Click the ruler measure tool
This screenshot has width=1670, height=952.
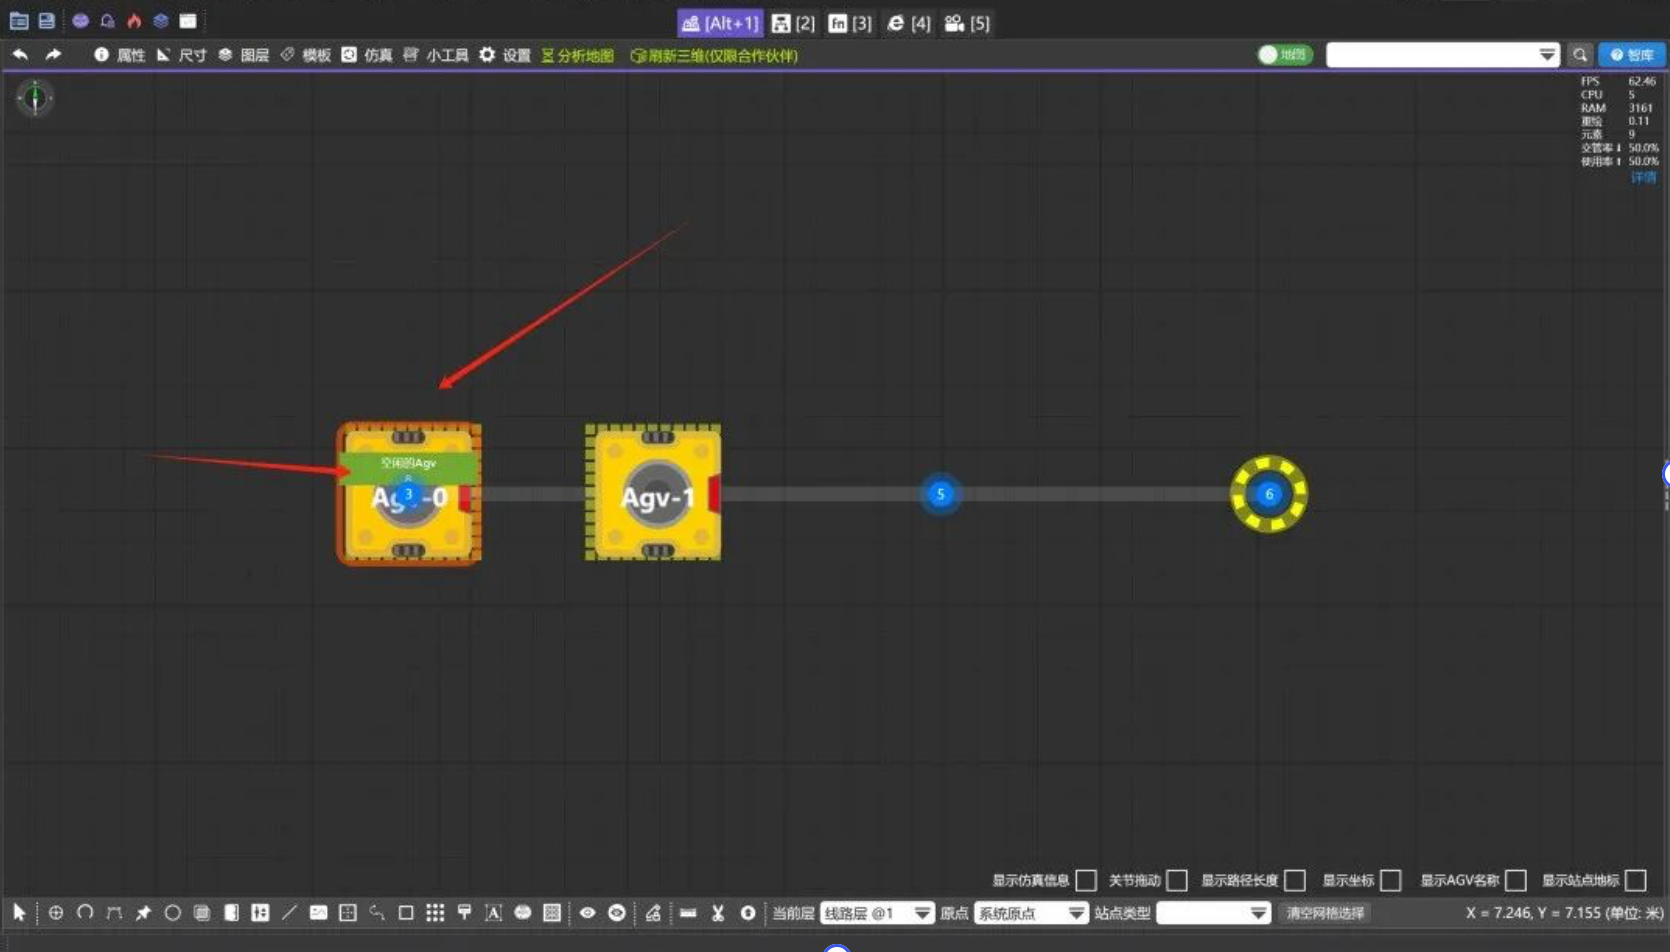pyautogui.click(x=688, y=912)
